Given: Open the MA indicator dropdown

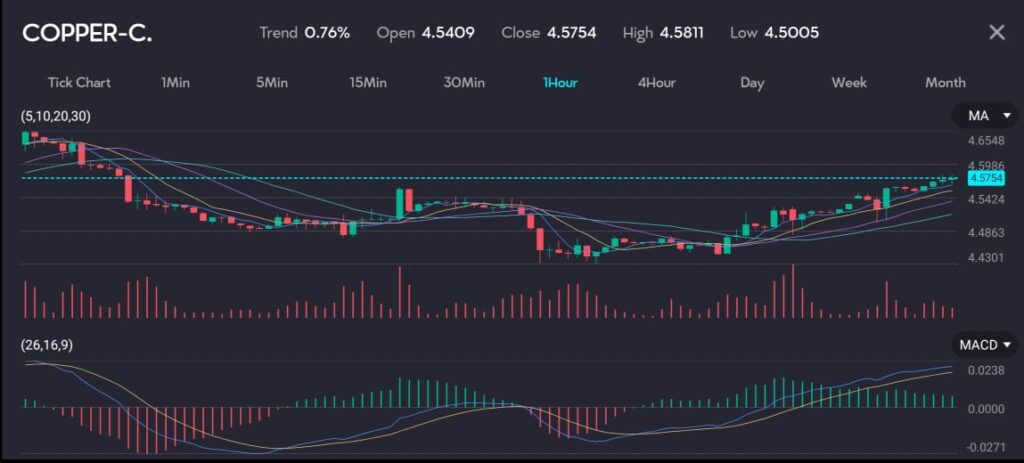Looking at the screenshot, I should 984,117.
